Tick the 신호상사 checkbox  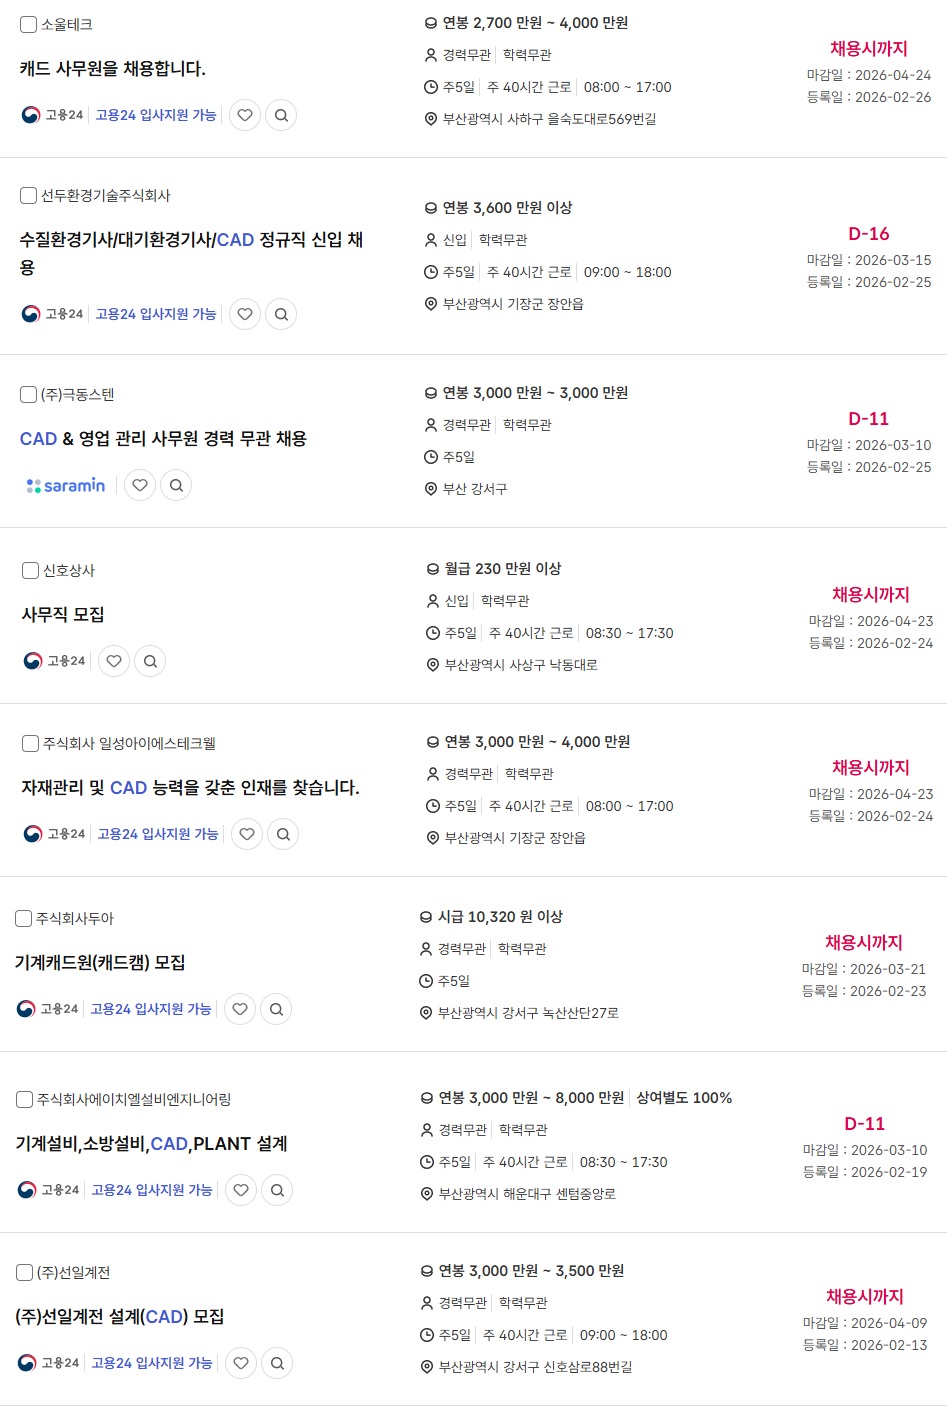click(31, 570)
